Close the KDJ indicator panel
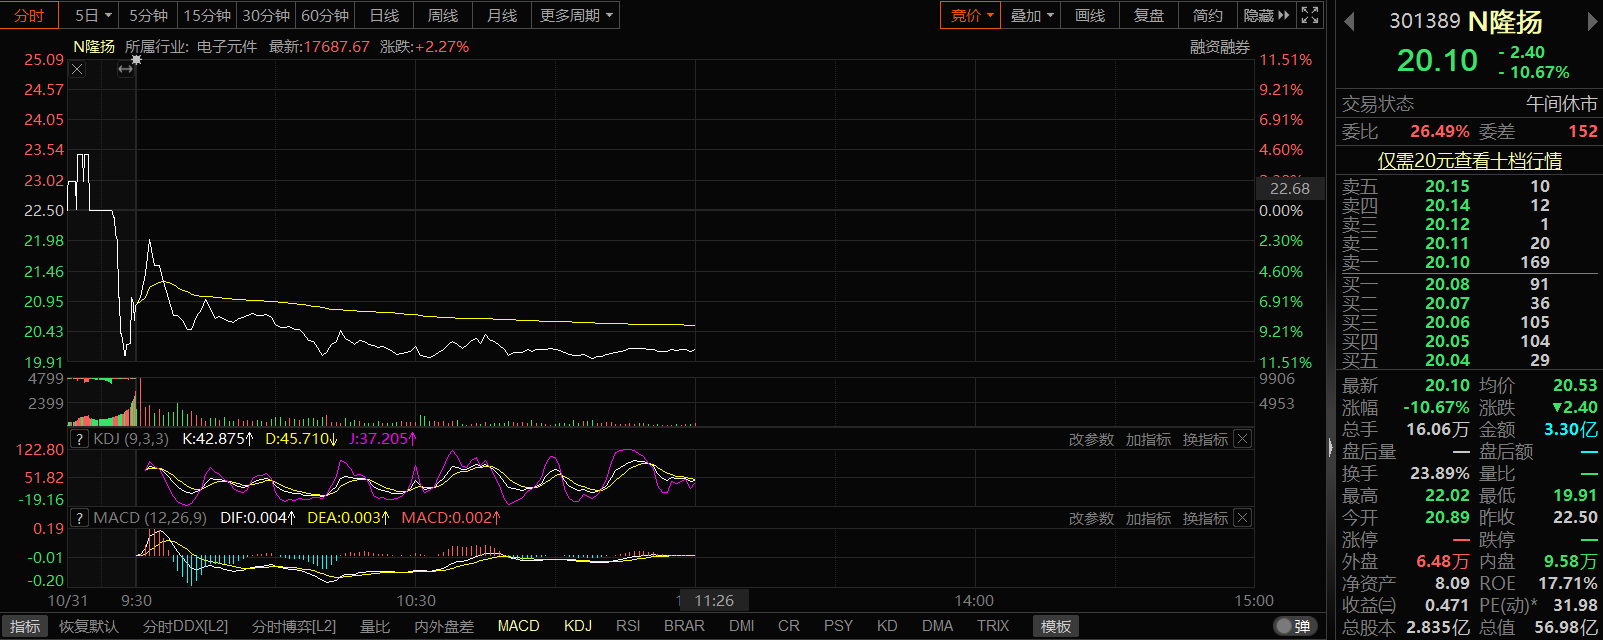Screen dimensions: 1603x640 (x=1242, y=439)
